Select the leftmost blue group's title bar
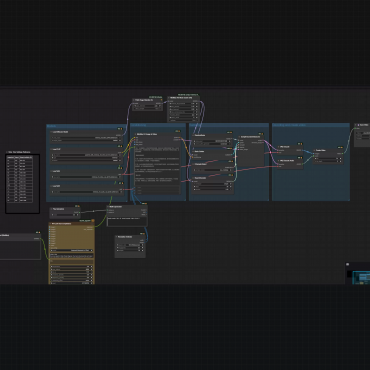This screenshot has width=370, height=370. coord(87,126)
